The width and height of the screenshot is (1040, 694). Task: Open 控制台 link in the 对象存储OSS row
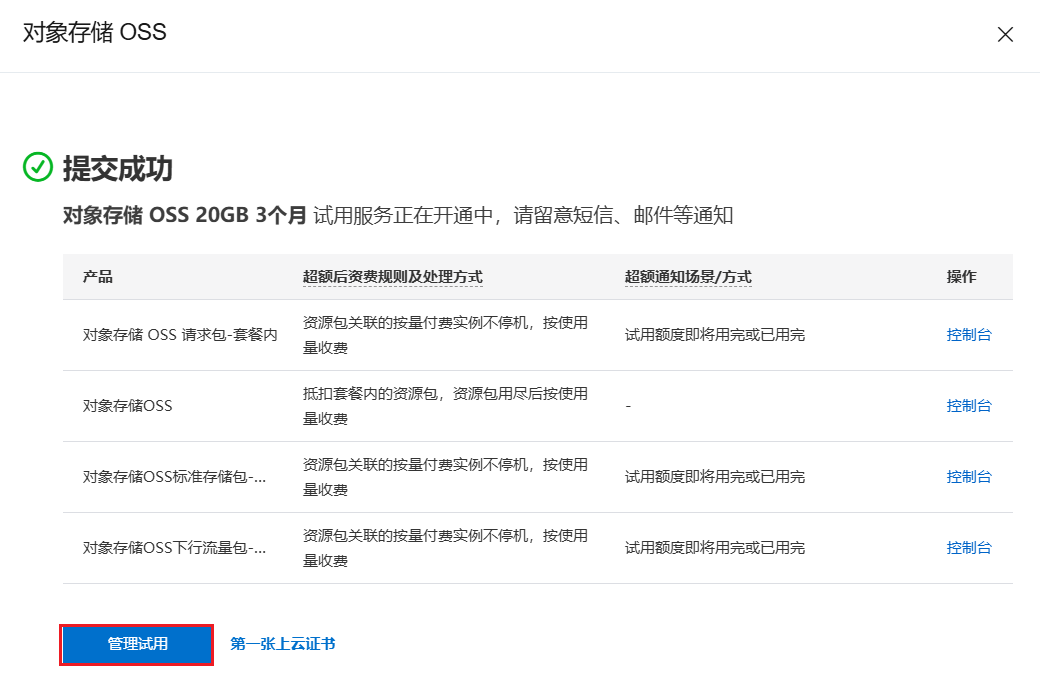point(968,406)
